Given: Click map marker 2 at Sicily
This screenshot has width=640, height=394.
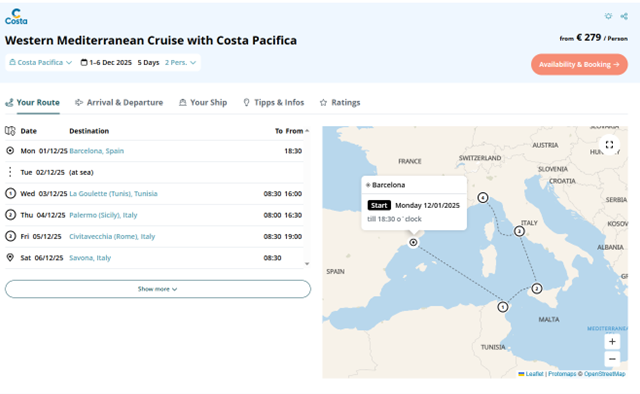Looking at the screenshot, I should coord(537,288).
